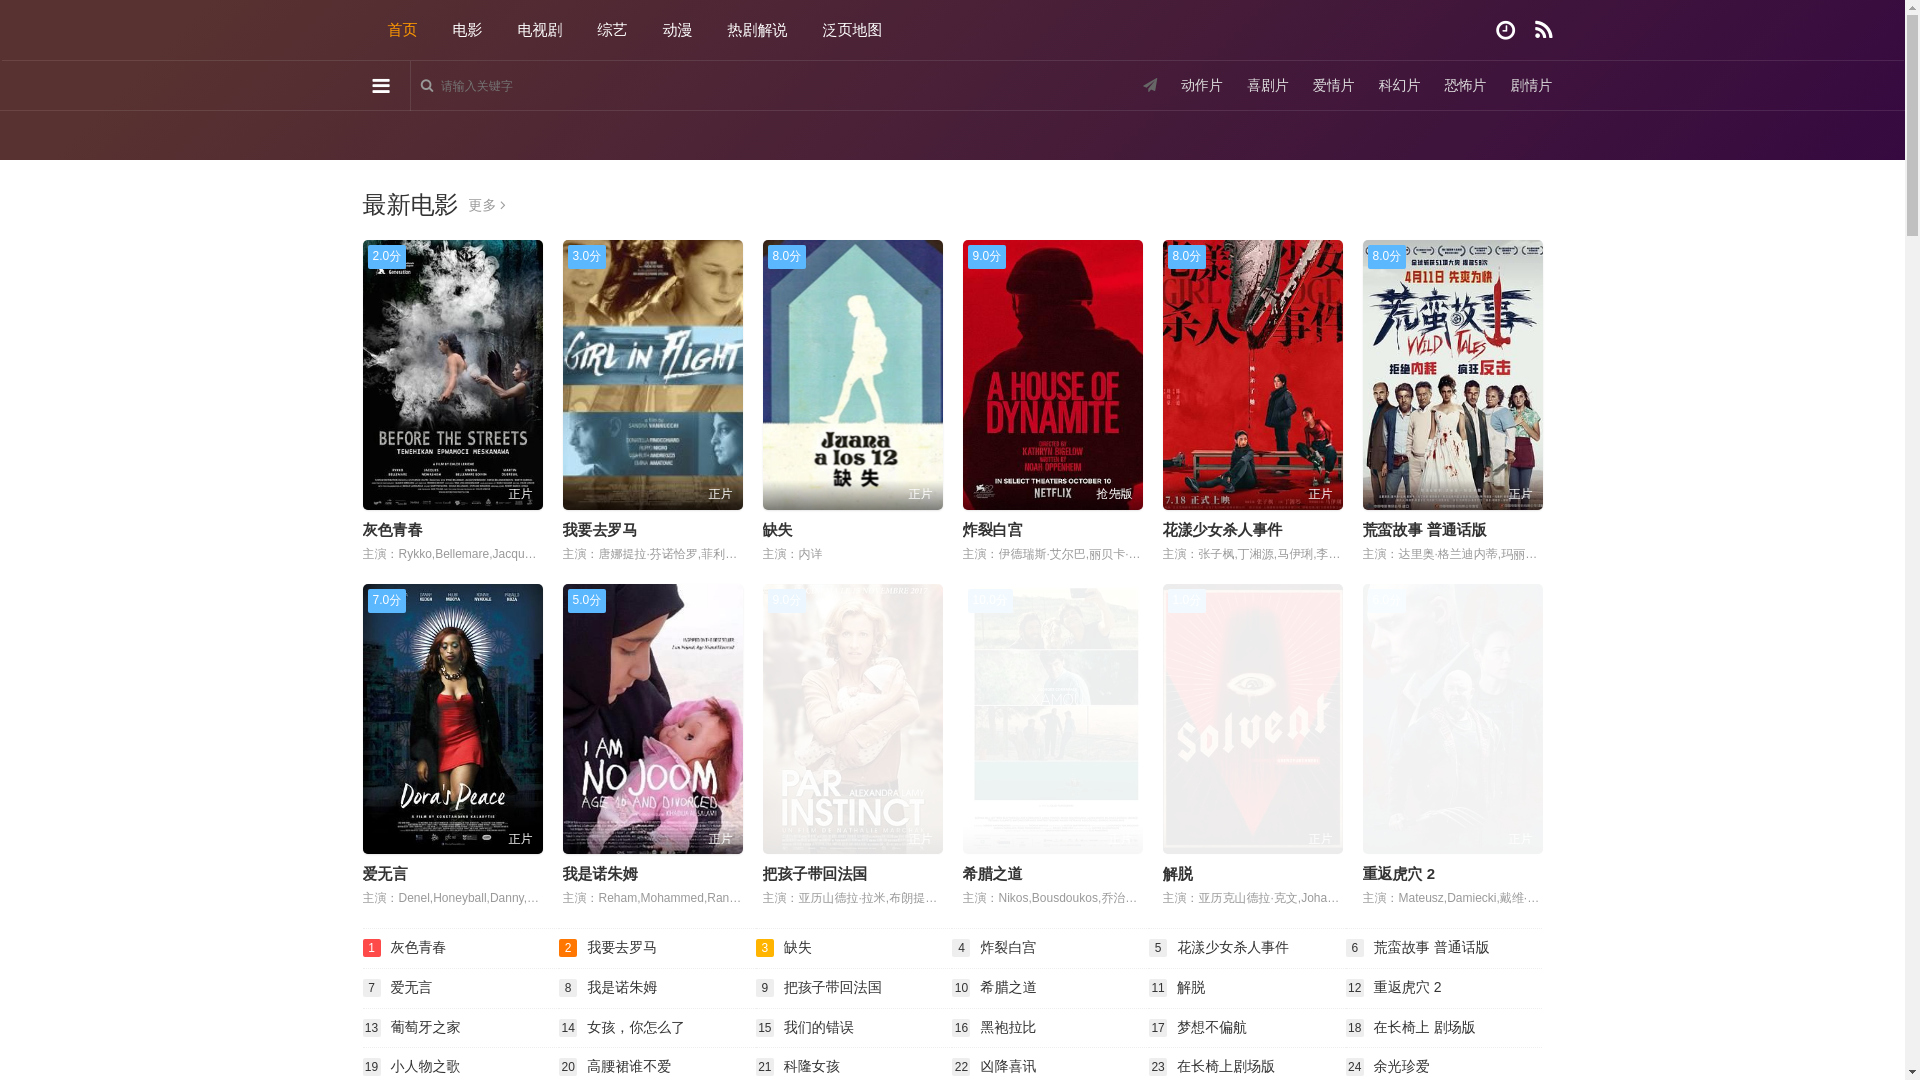Open the 热剧解说 menu item

757,30
